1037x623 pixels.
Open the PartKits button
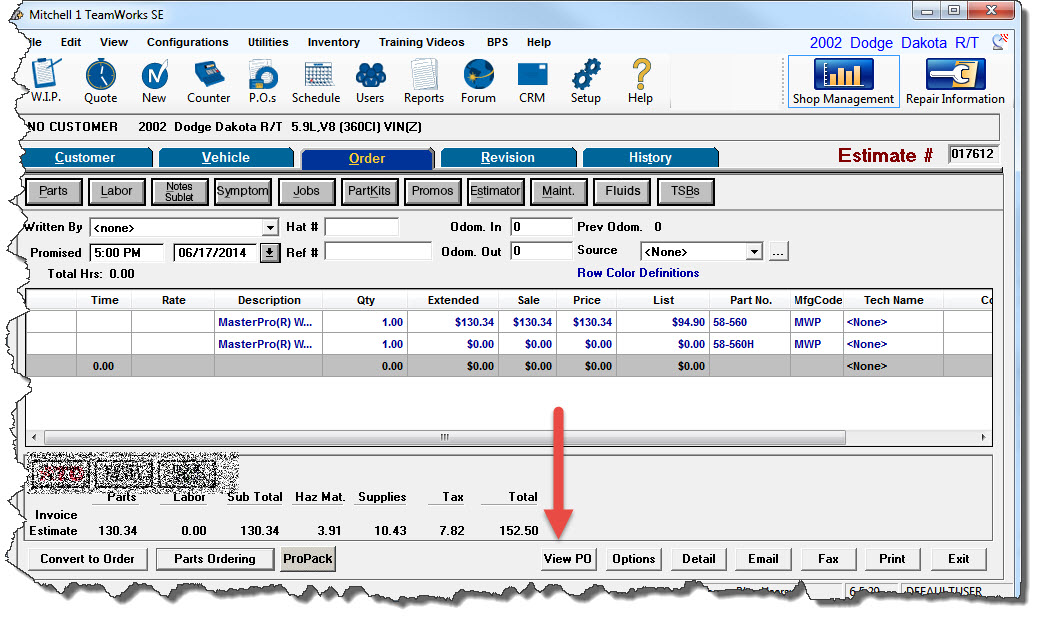[x=369, y=191]
